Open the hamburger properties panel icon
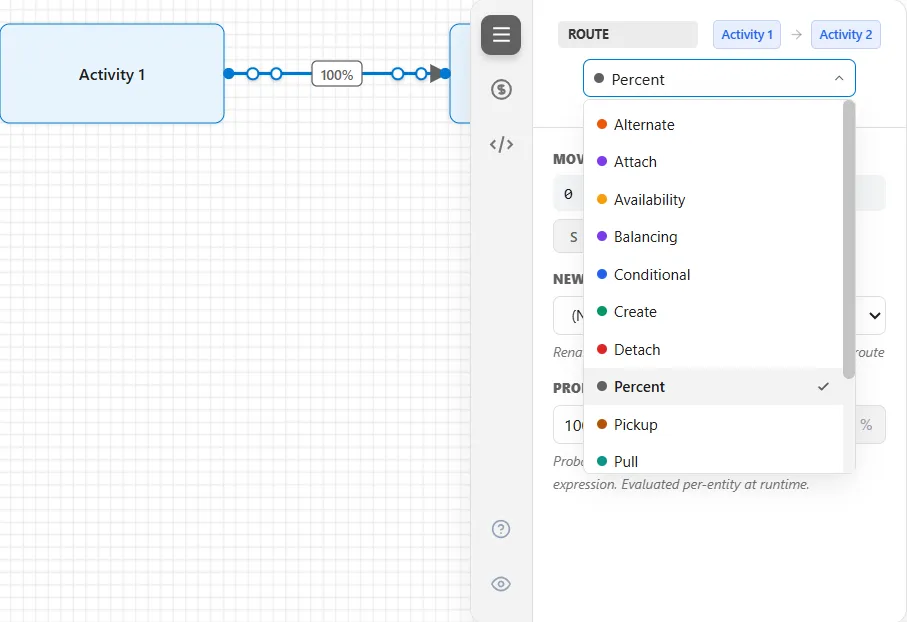 click(501, 35)
